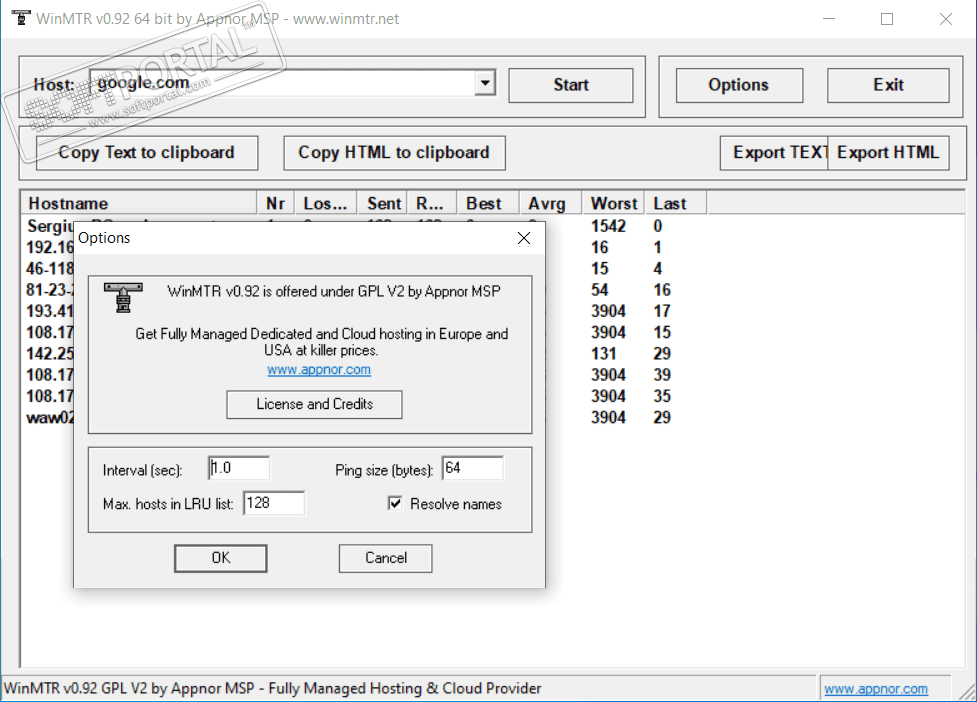Minimize the WinMTR window
Viewport: 977px width, 702px height.
829,19
